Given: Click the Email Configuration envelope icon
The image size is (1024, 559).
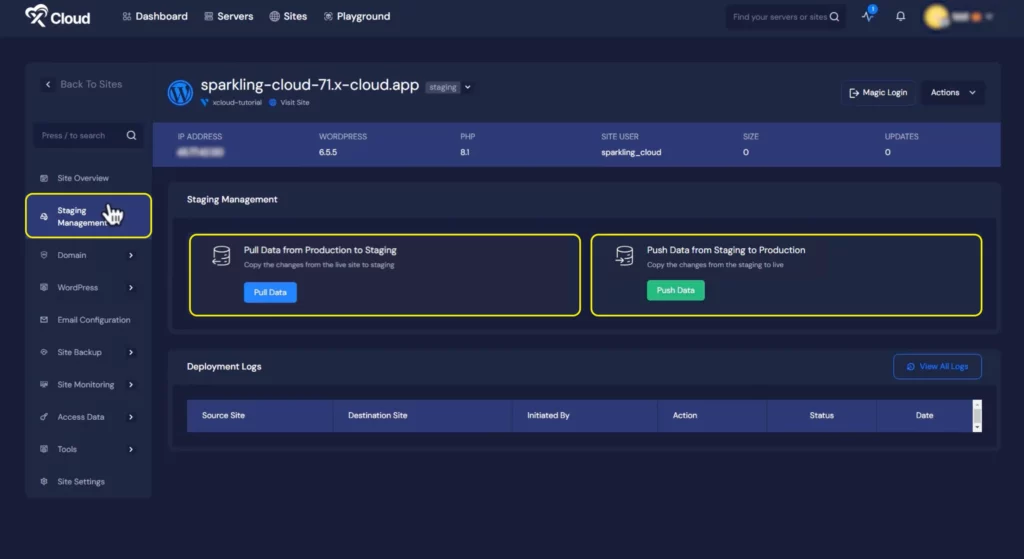Looking at the screenshot, I should 44,320.
